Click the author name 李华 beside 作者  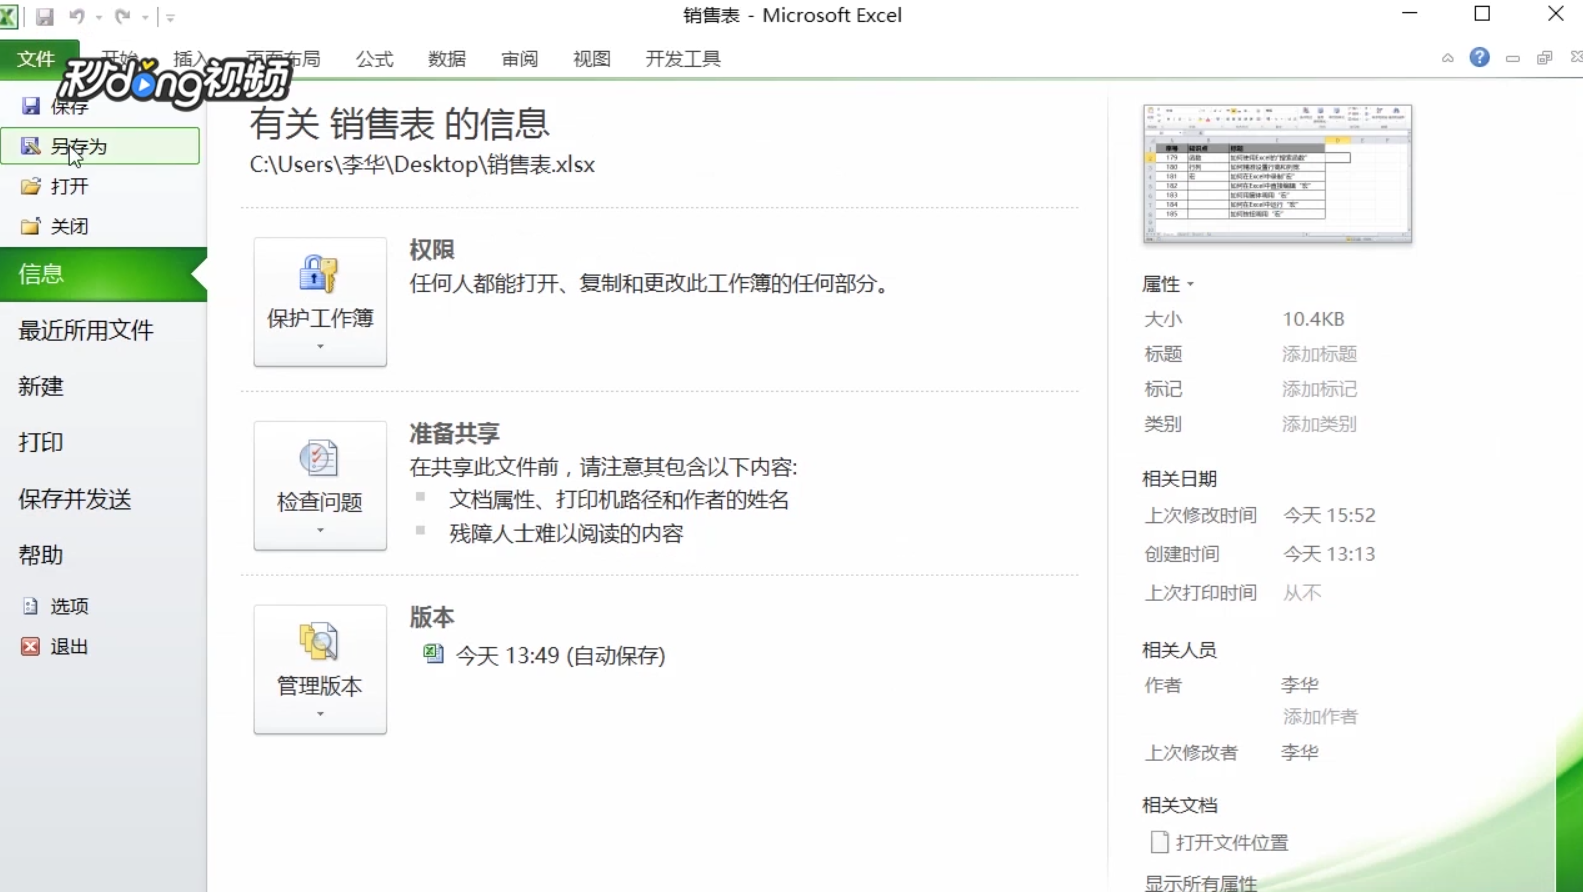(1300, 685)
